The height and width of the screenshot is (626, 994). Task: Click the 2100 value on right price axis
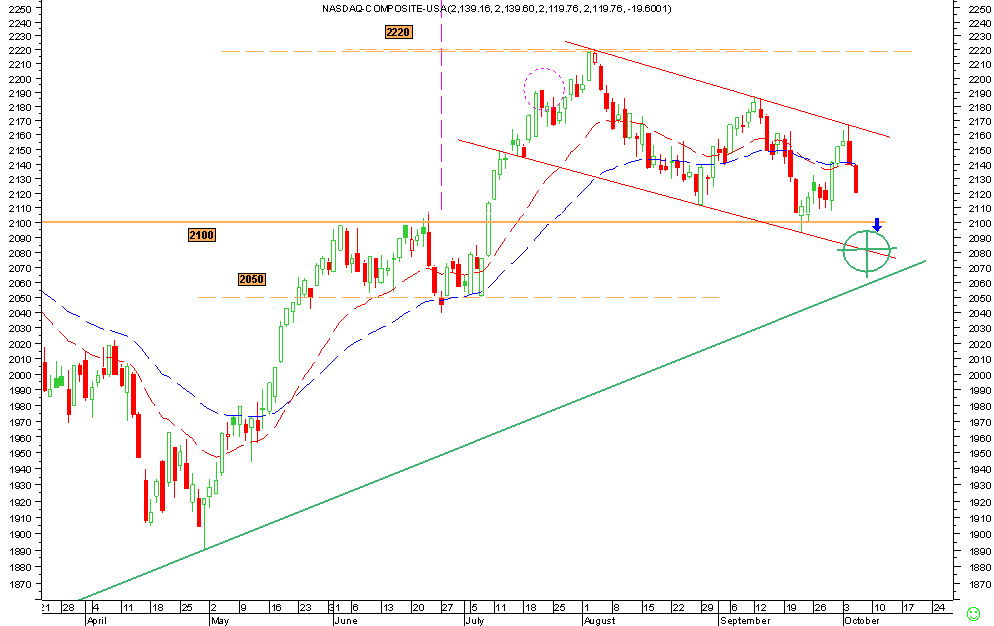[980, 223]
